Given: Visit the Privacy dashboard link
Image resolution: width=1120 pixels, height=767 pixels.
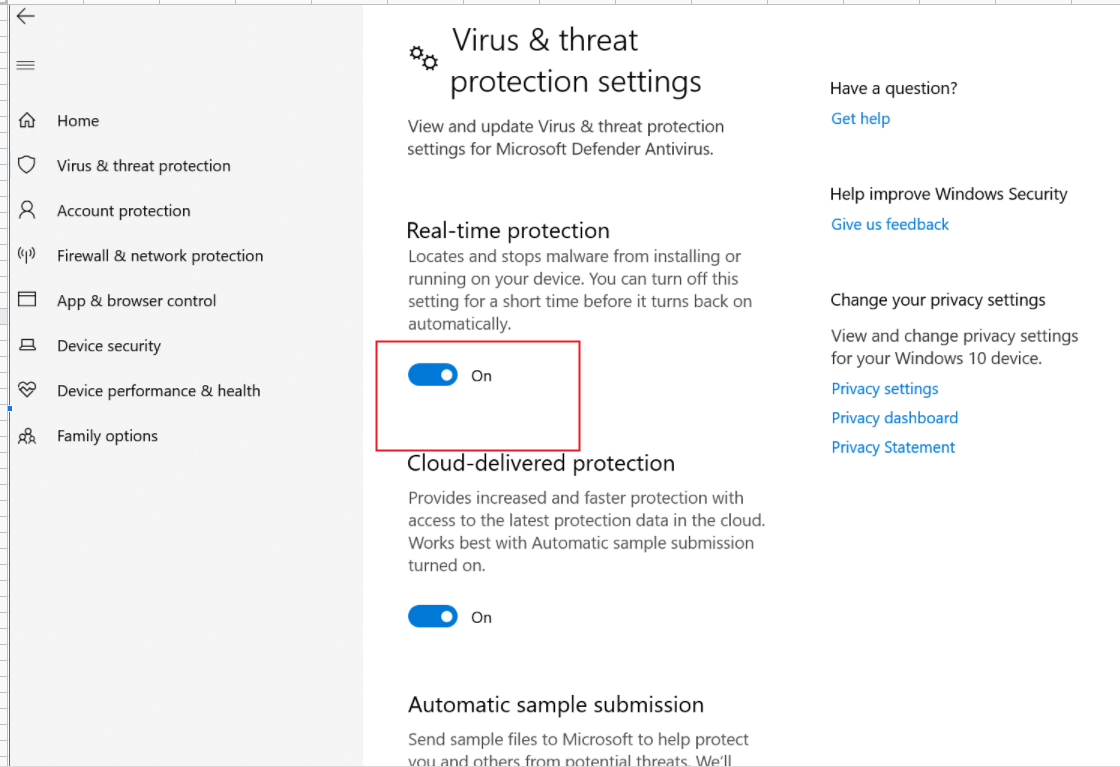Looking at the screenshot, I should point(895,418).
